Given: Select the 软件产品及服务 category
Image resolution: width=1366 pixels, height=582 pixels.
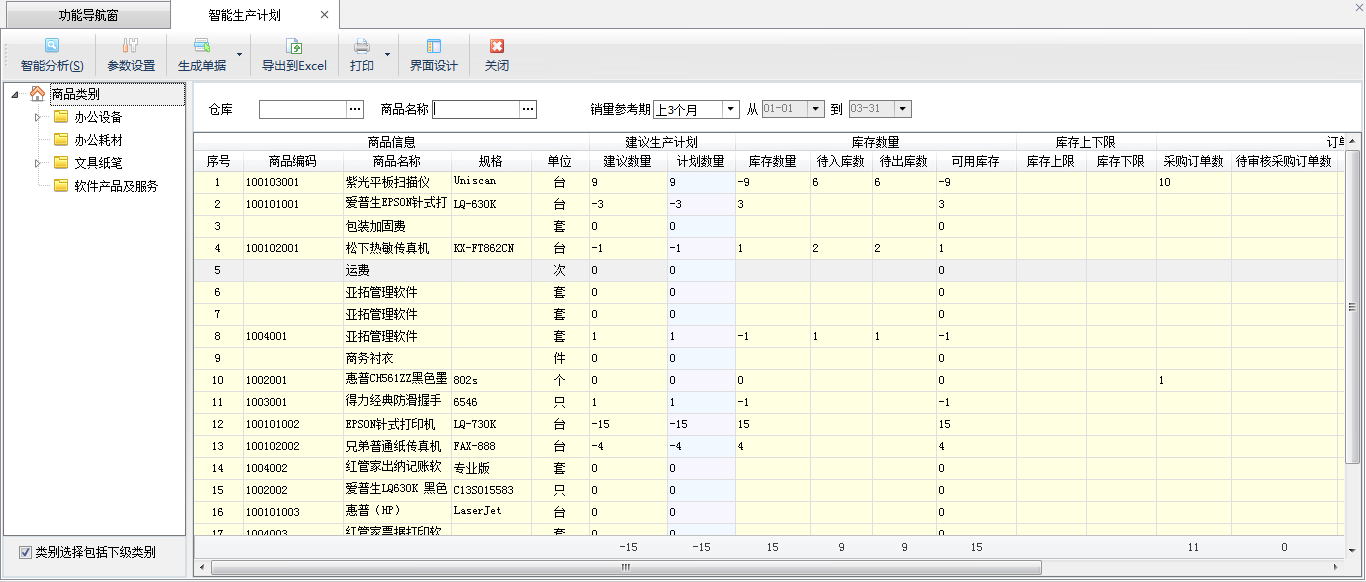Looking at the screenshot, I should (x=116, y=186).
